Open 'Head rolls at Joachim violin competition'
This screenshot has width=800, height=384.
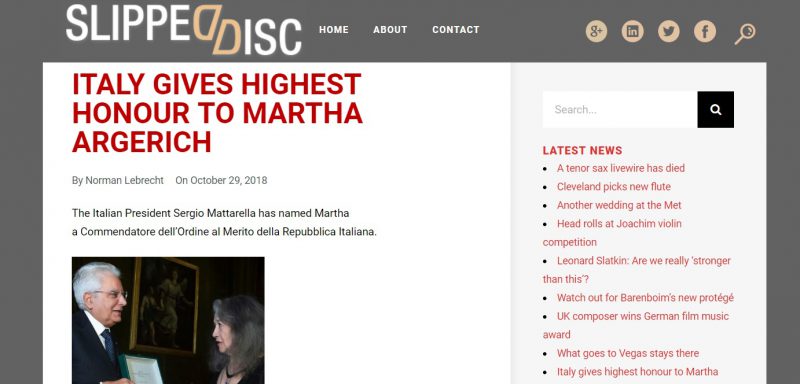tap(612, 233)
